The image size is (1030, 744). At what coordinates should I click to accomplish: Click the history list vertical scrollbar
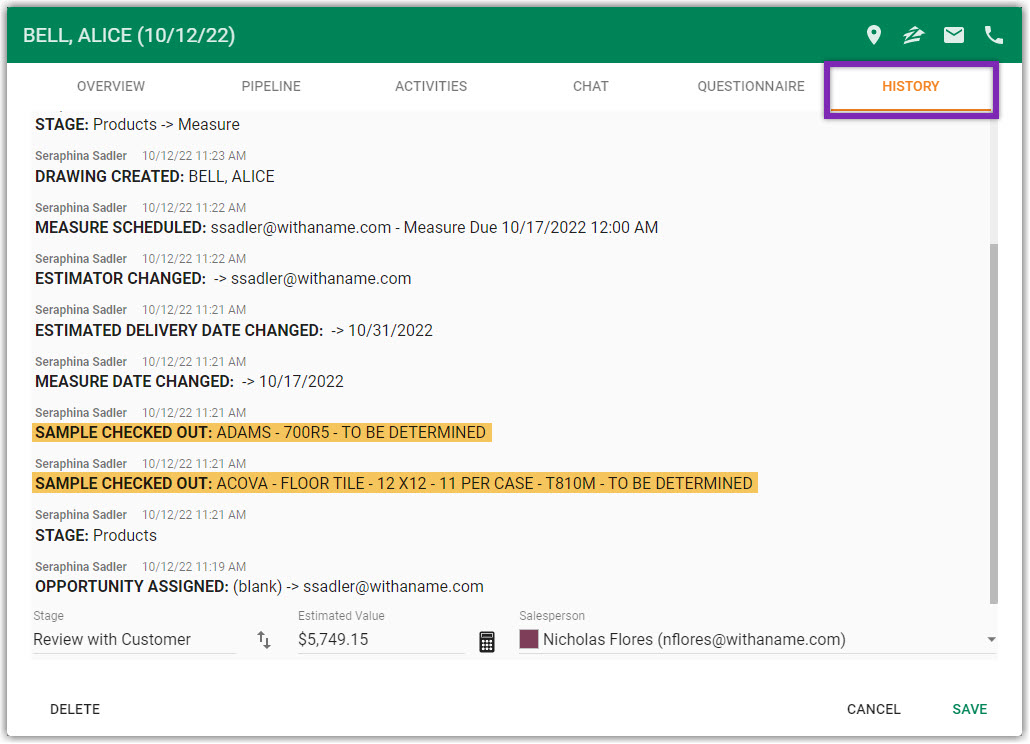pos(992,420)
